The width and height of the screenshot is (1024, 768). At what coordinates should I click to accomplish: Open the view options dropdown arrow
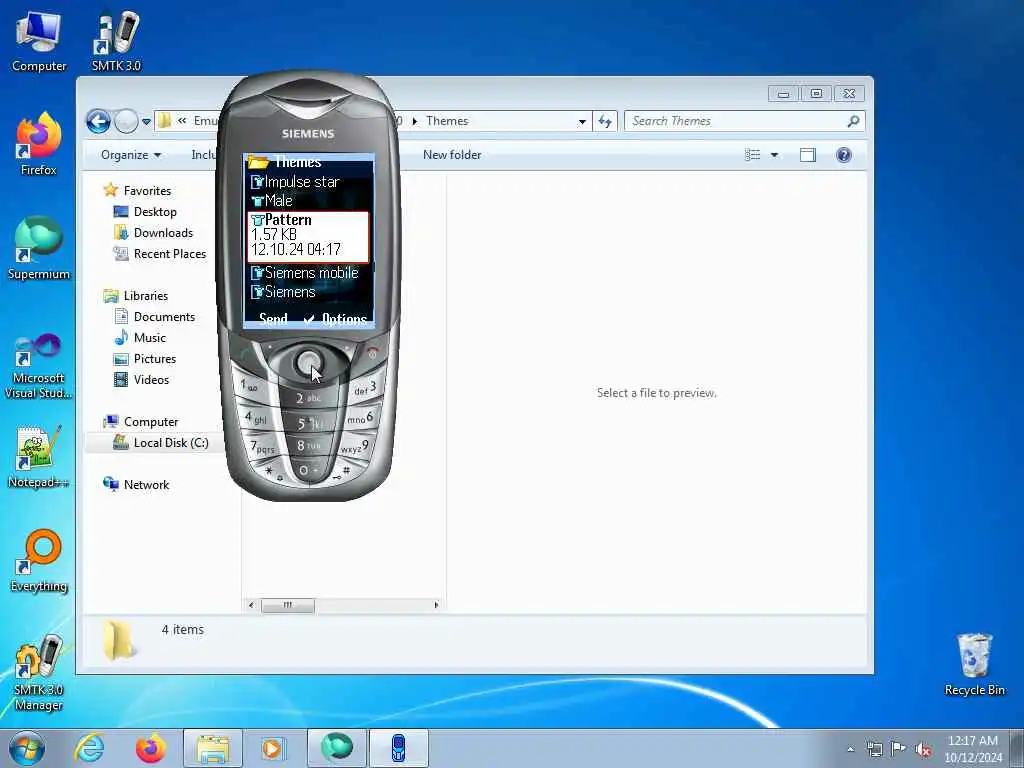pyautogui.click(x=775, y=155)
